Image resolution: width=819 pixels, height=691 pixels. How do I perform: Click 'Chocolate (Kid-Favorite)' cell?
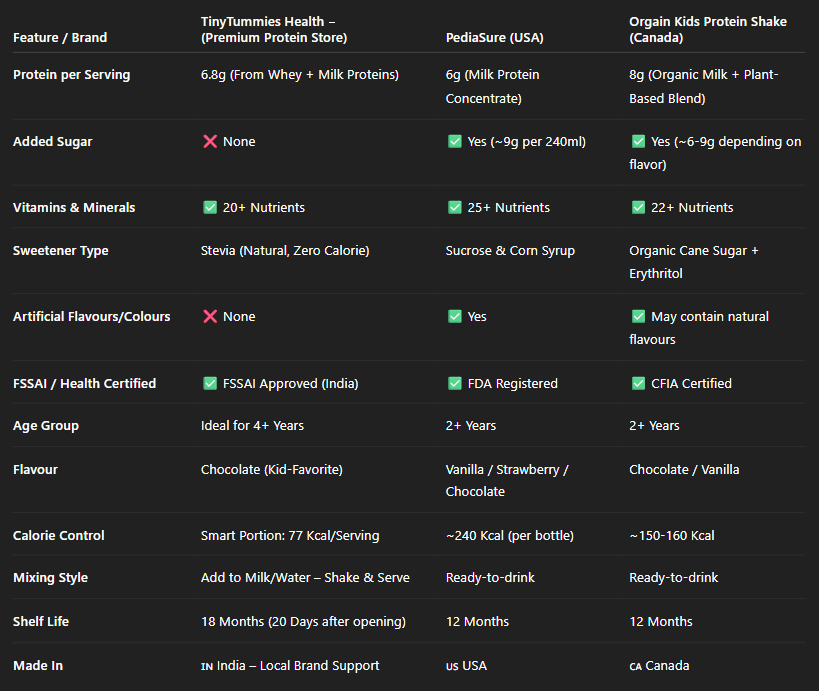point(272,470)
